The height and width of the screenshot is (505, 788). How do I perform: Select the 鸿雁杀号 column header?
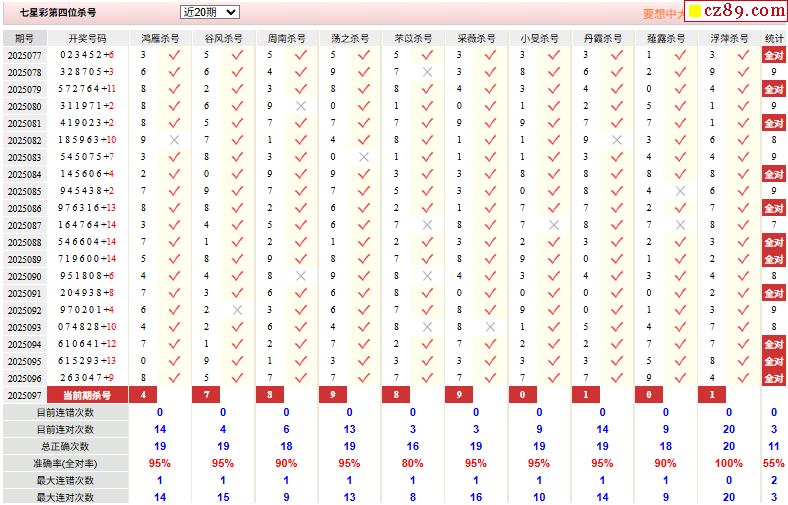[x=160, y=38]
